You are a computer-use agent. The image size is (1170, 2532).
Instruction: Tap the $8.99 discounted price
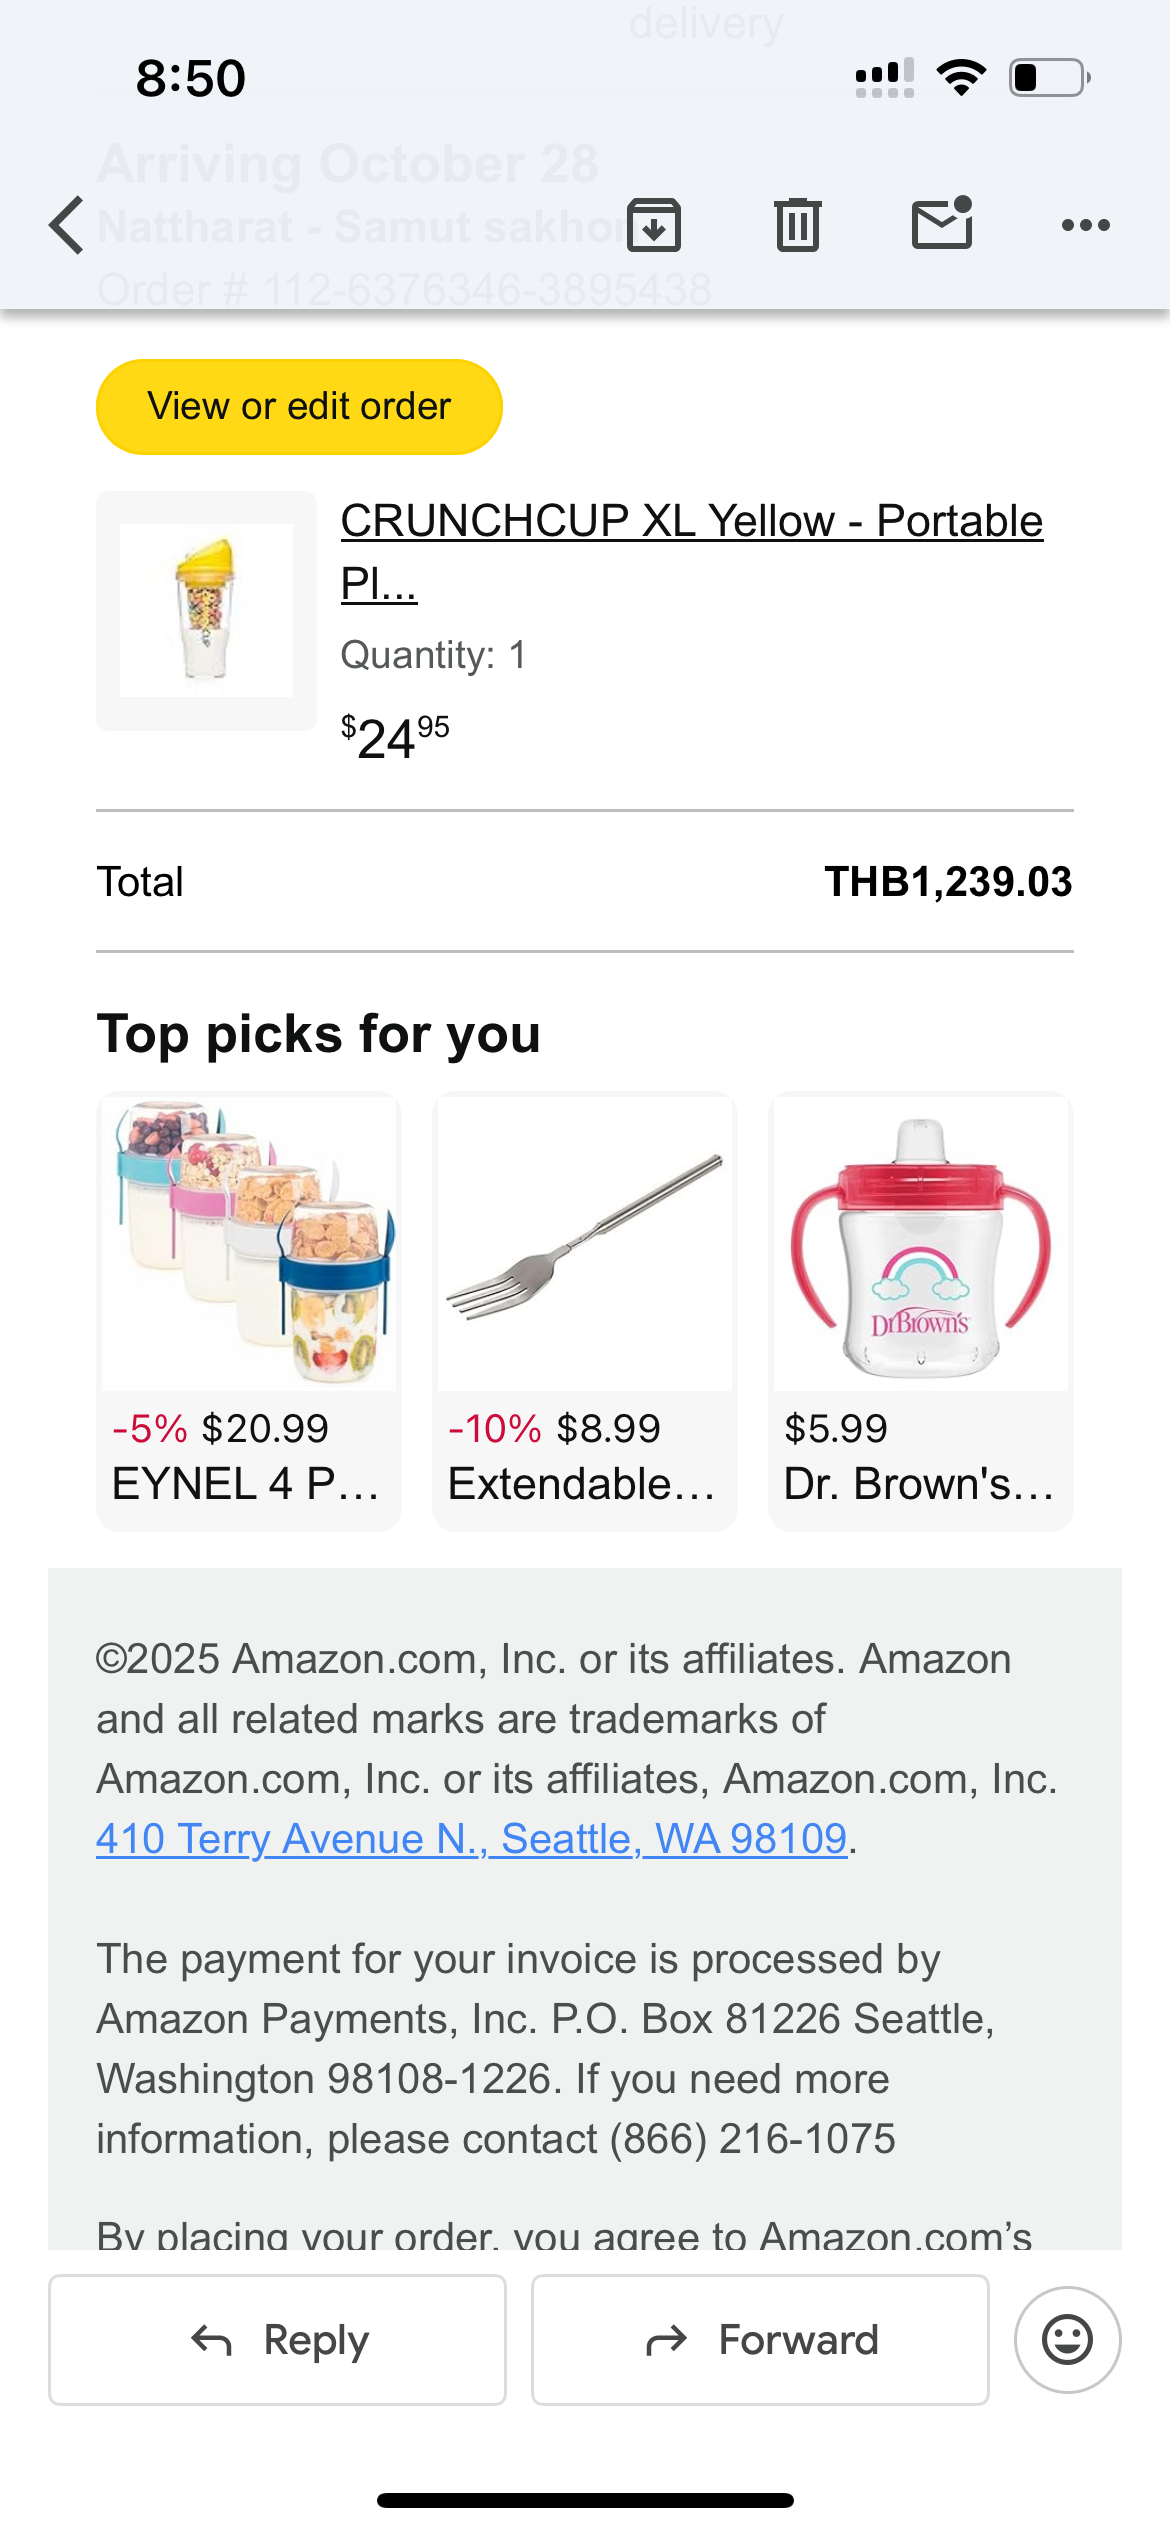[608, 1429]
